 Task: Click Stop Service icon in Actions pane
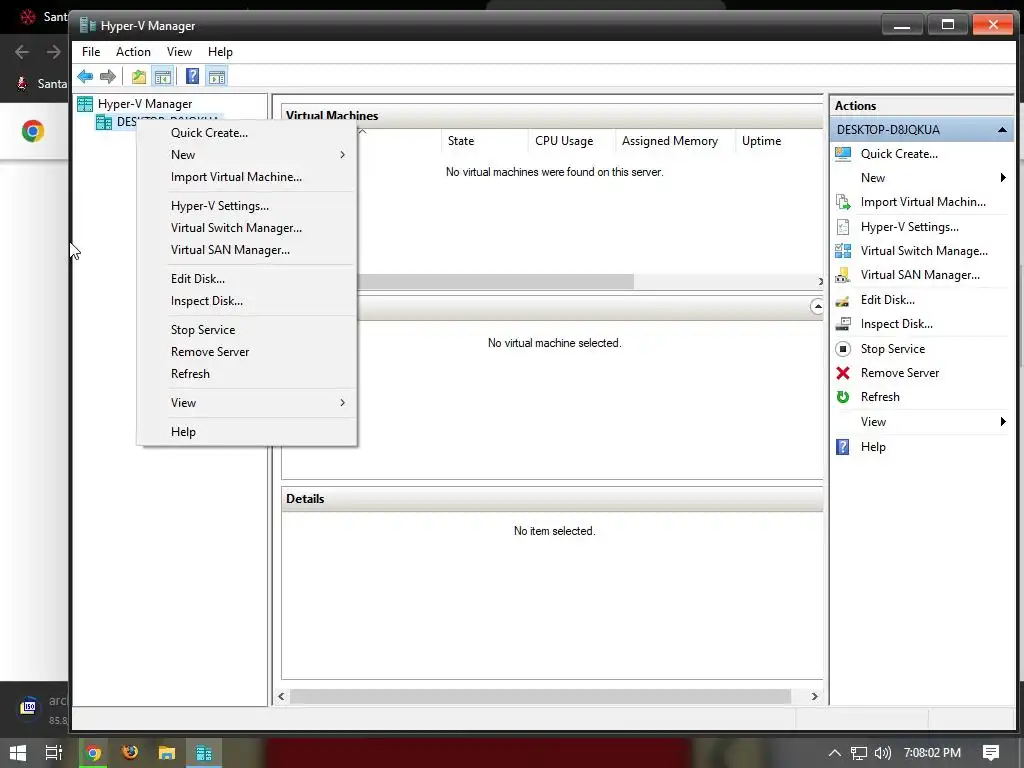[843, 349]
